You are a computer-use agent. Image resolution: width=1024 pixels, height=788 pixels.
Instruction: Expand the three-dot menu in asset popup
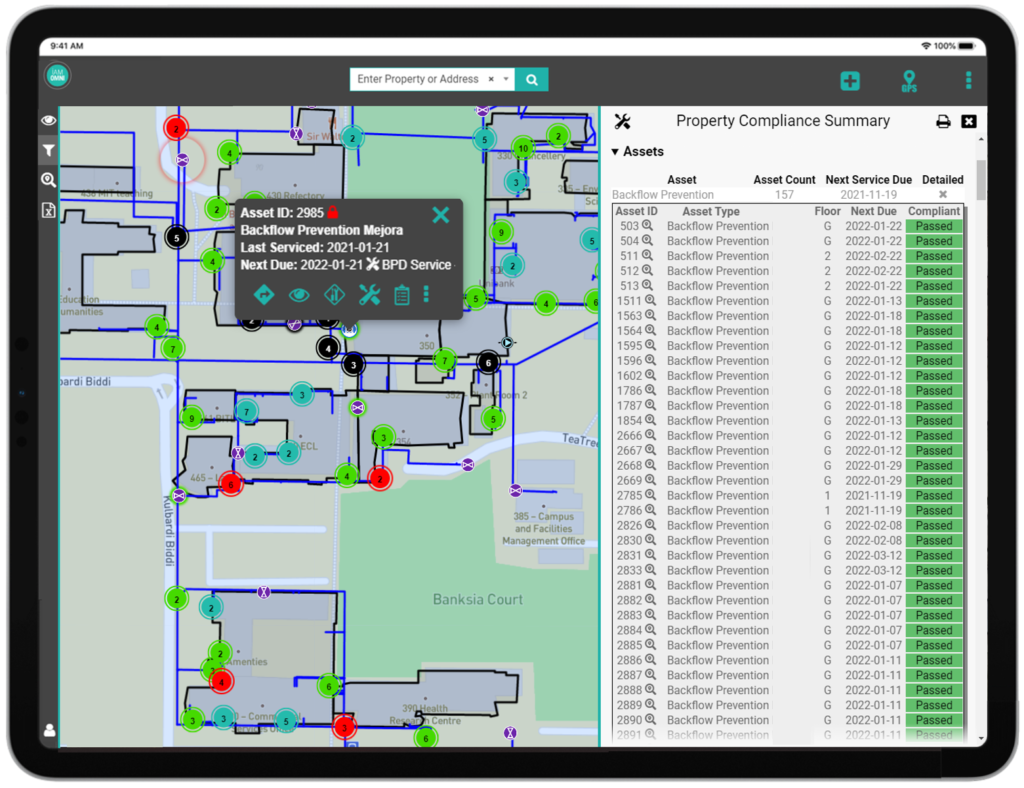427,294
